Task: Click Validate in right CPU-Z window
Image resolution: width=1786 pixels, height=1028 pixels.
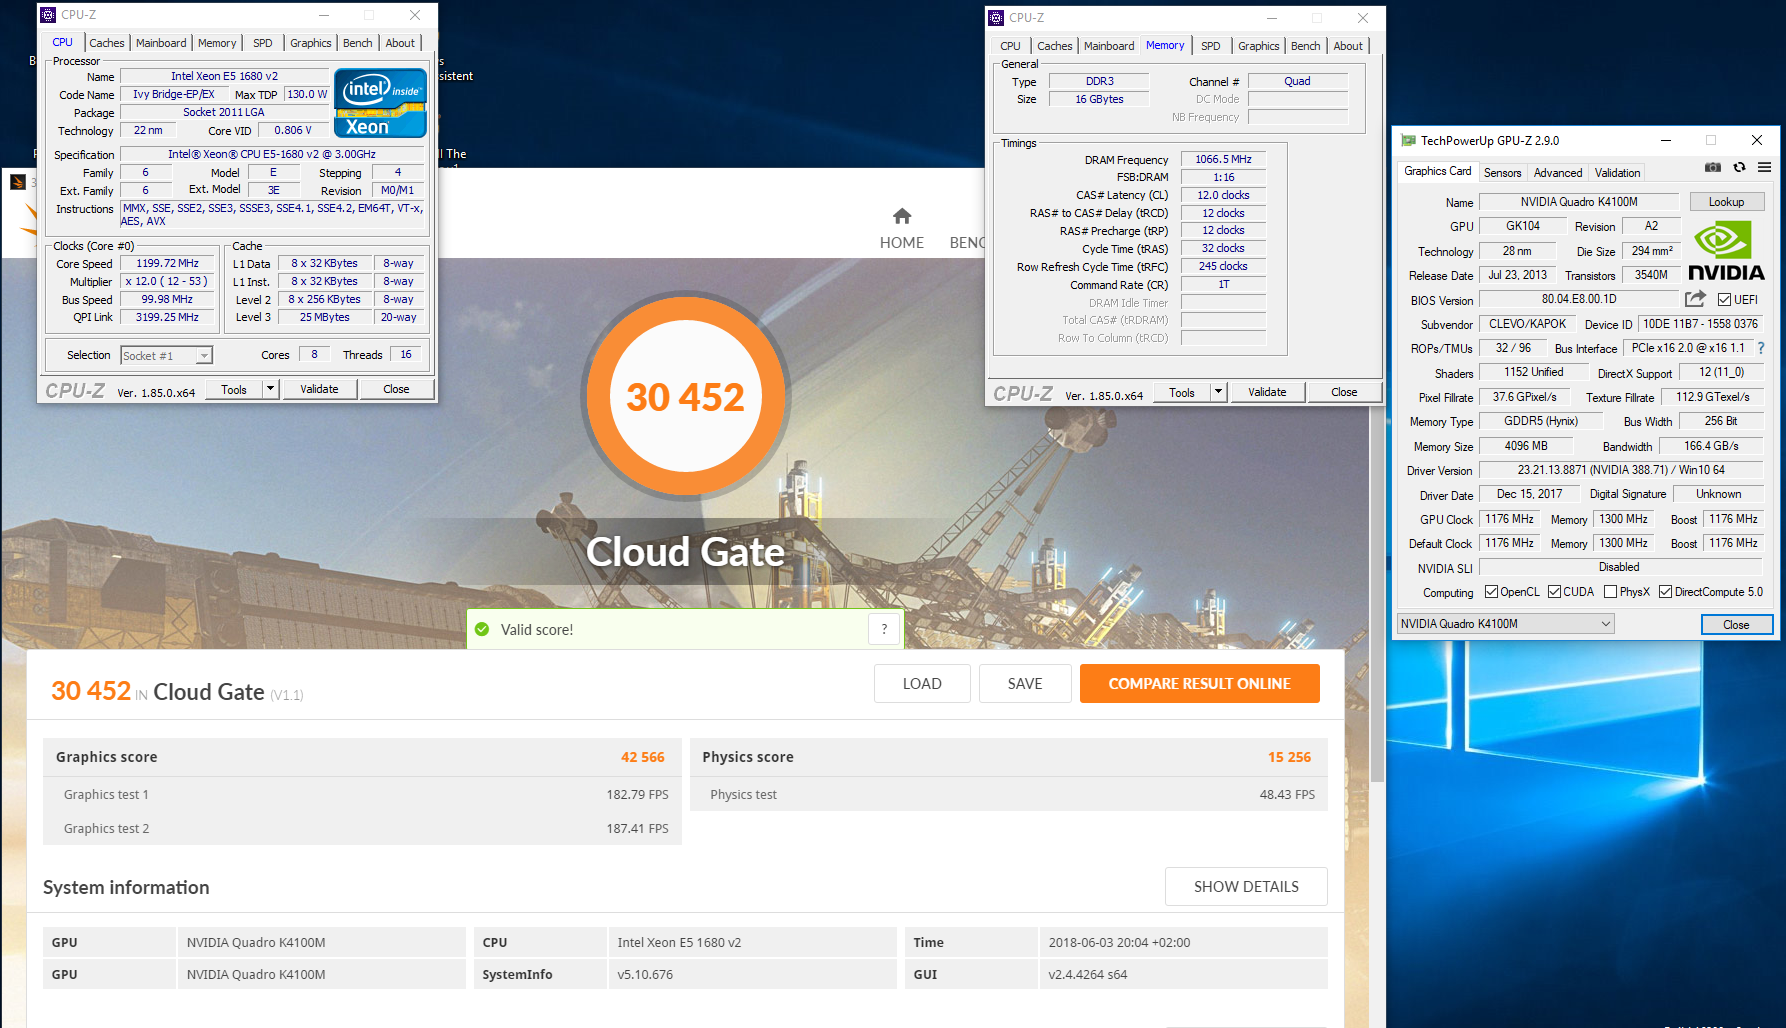Action: point(1267,392)
